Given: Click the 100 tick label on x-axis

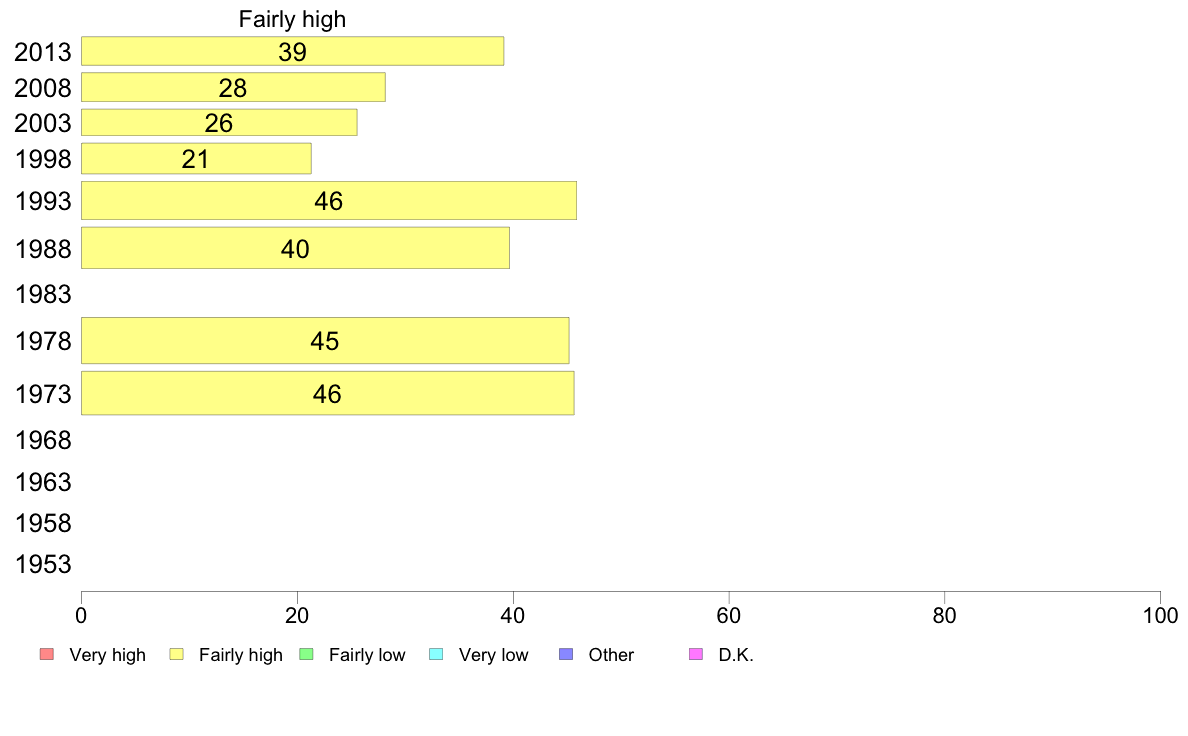Looking at the screenshot, I should (1160, 615).
